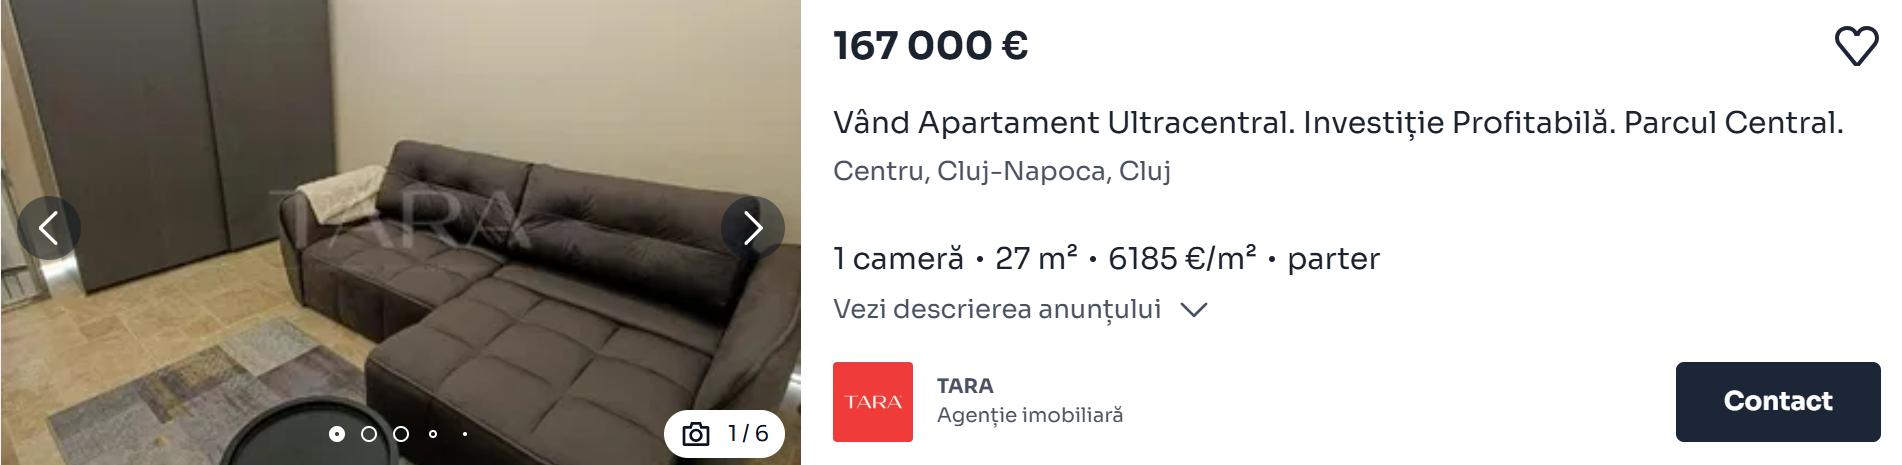Show next photo with right arrow
The image size is (1902, 465).
(753, 228)
